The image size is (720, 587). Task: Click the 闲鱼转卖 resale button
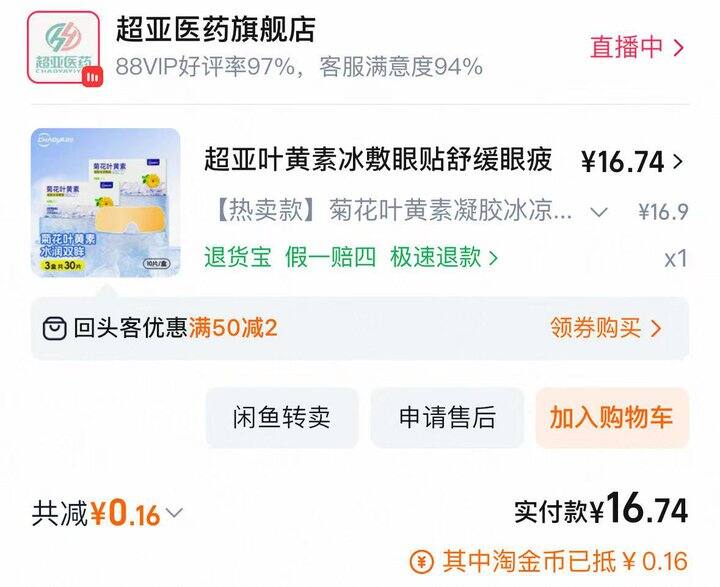[x=282, y=418]
